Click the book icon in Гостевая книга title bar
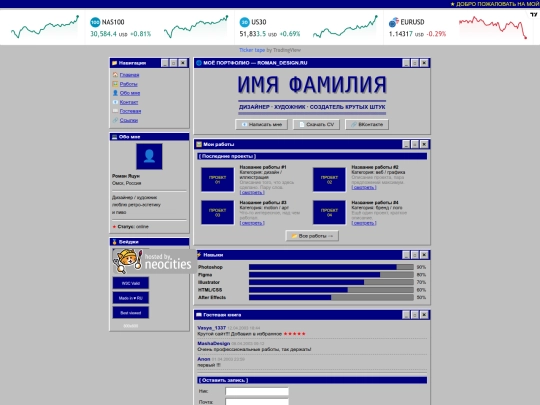The image size is (540, 405). (x=199, y=315)
